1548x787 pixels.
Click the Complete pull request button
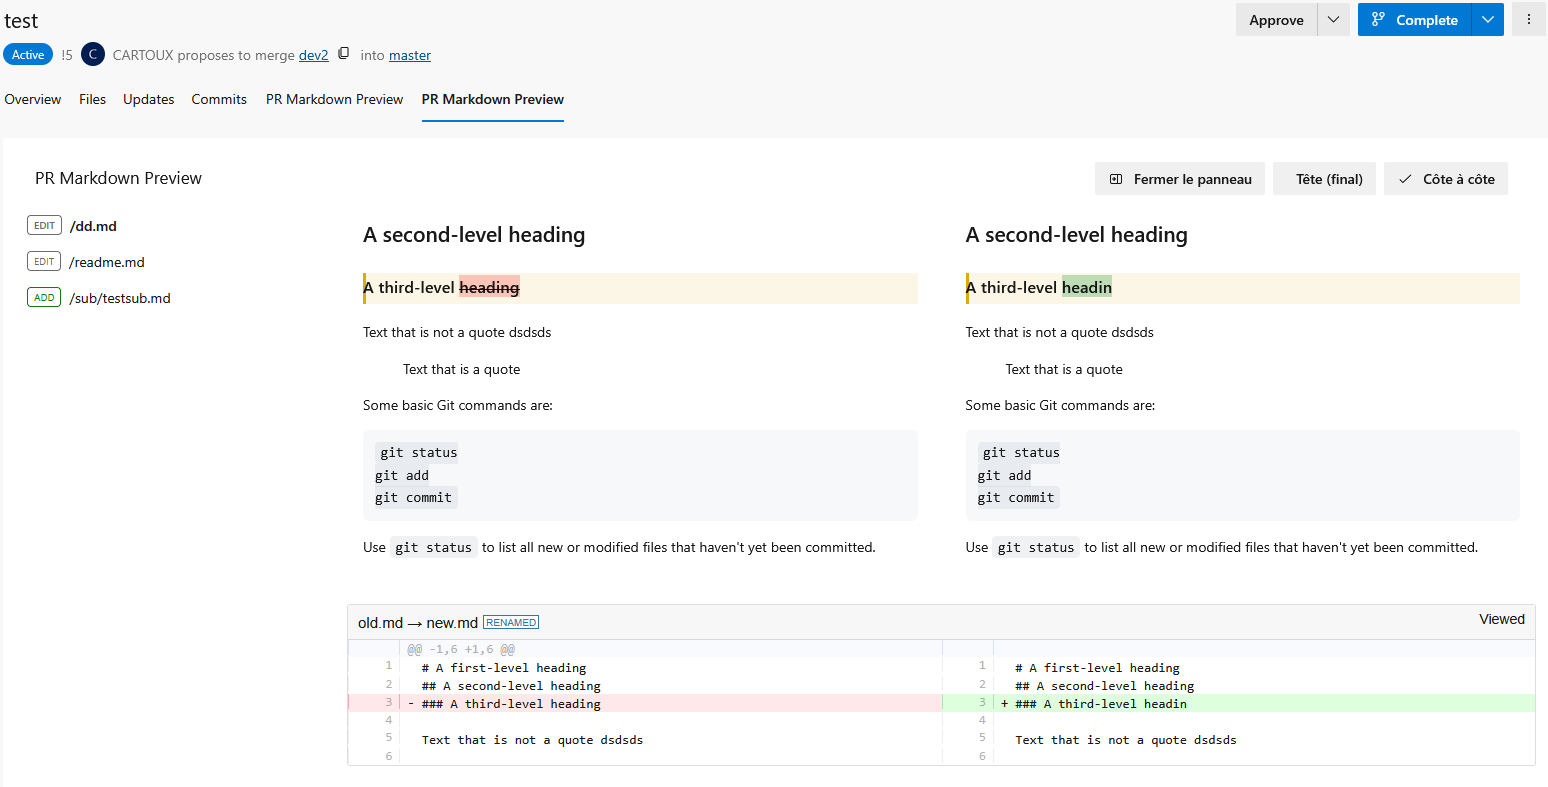1414,20
